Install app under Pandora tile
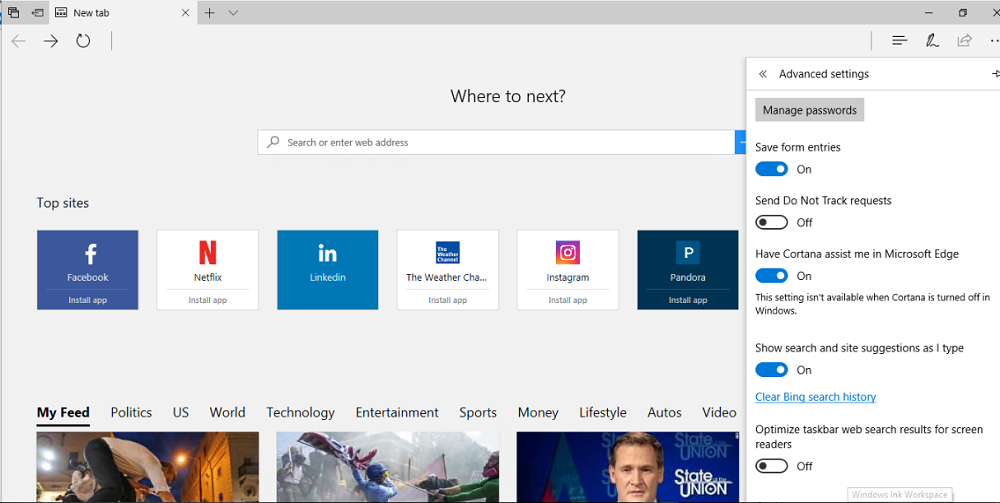The width and height of the screenshot is (1000, 503). 688,300
